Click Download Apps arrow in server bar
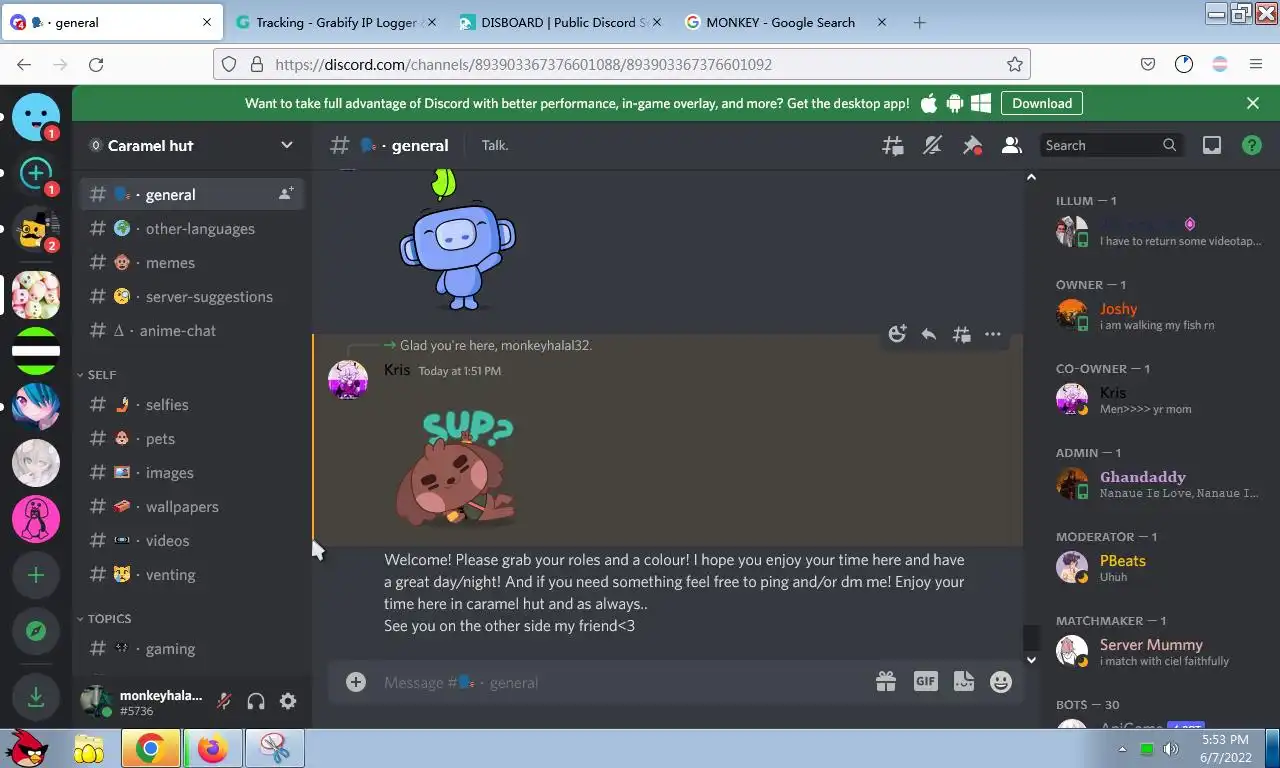Viewport: 1280px width, 768px height. pos(36,697)
